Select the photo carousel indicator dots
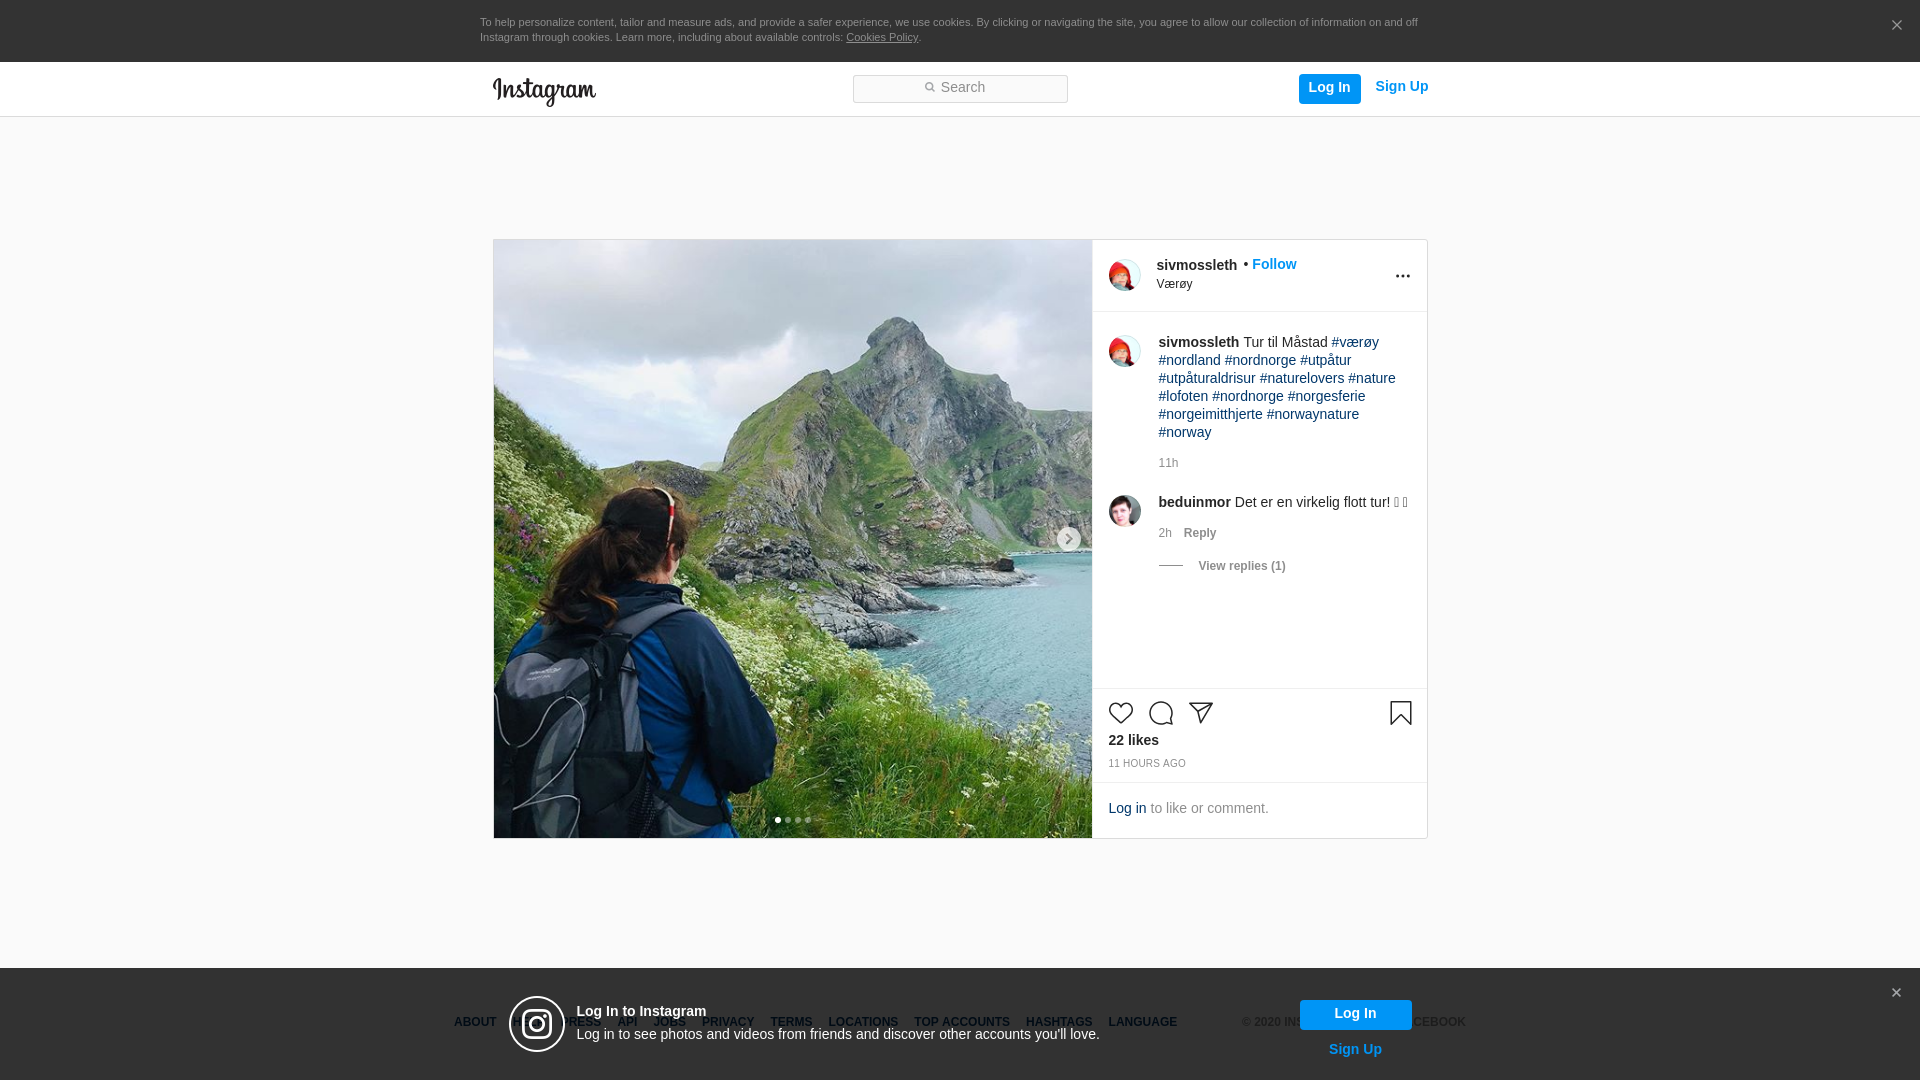 click(x=792, y=820)
